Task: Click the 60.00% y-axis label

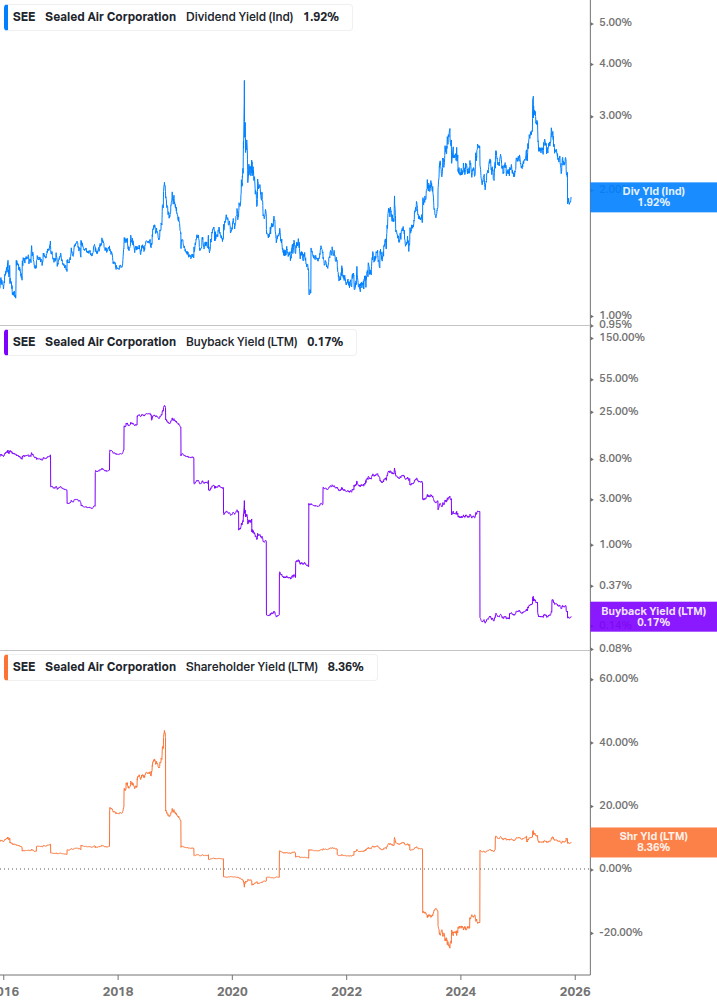Action: pos(618,679)
